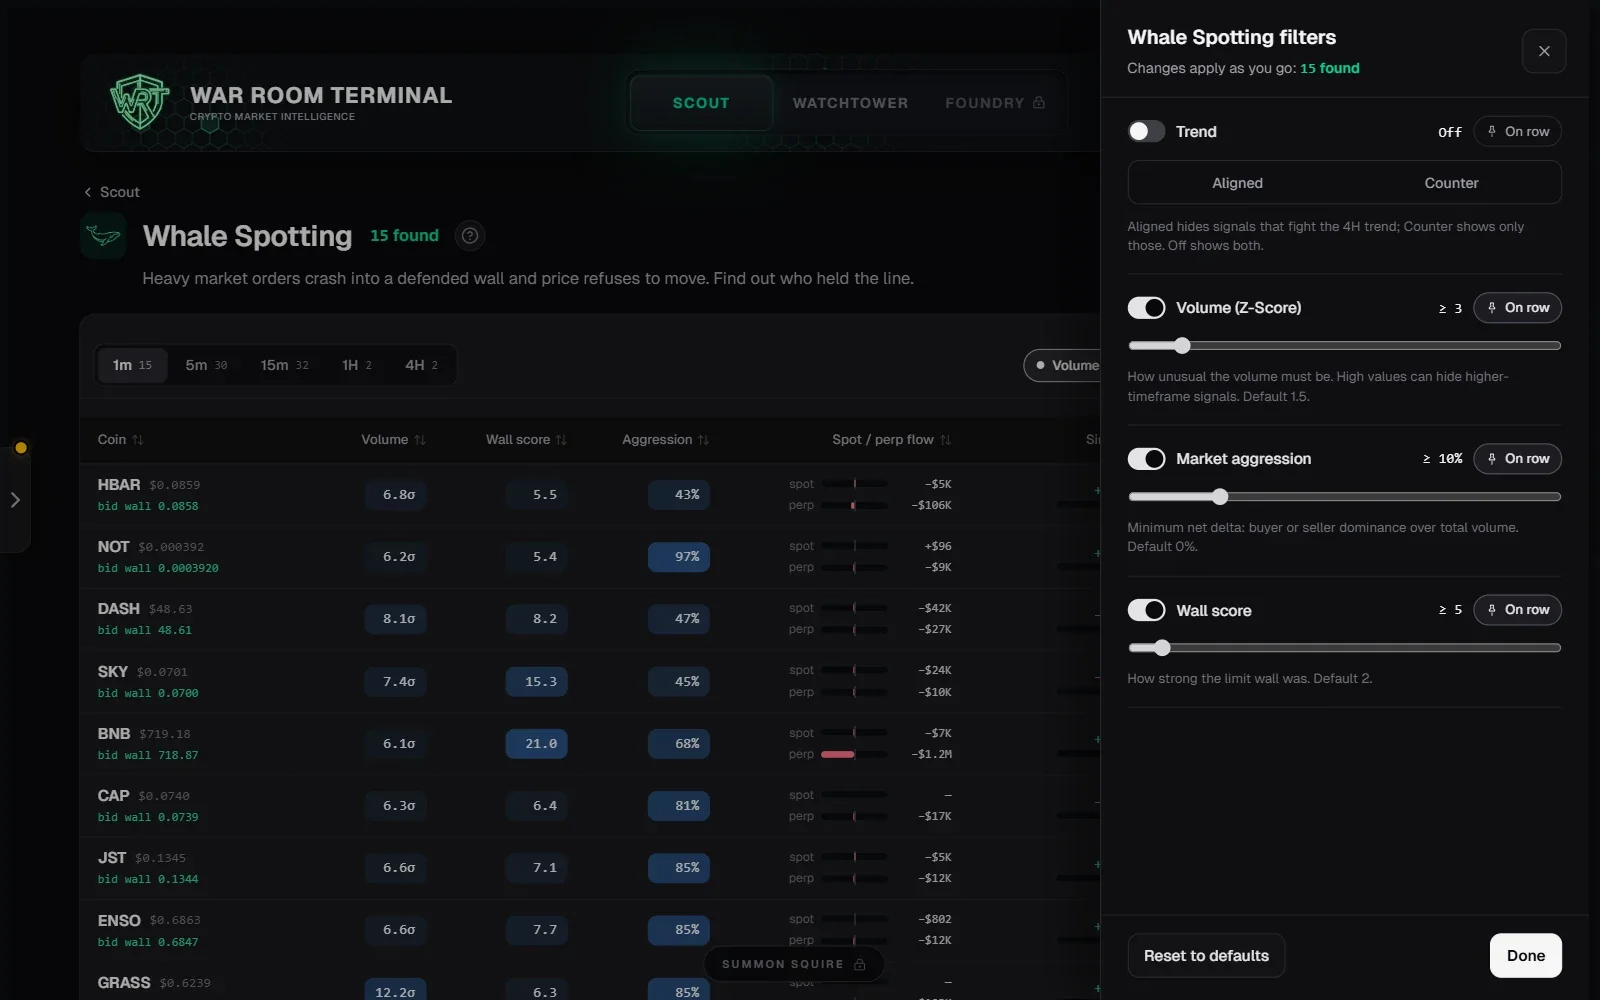1600x1000 pixels.
Task: Sort by Aggression column arrows
Action: 703,440
